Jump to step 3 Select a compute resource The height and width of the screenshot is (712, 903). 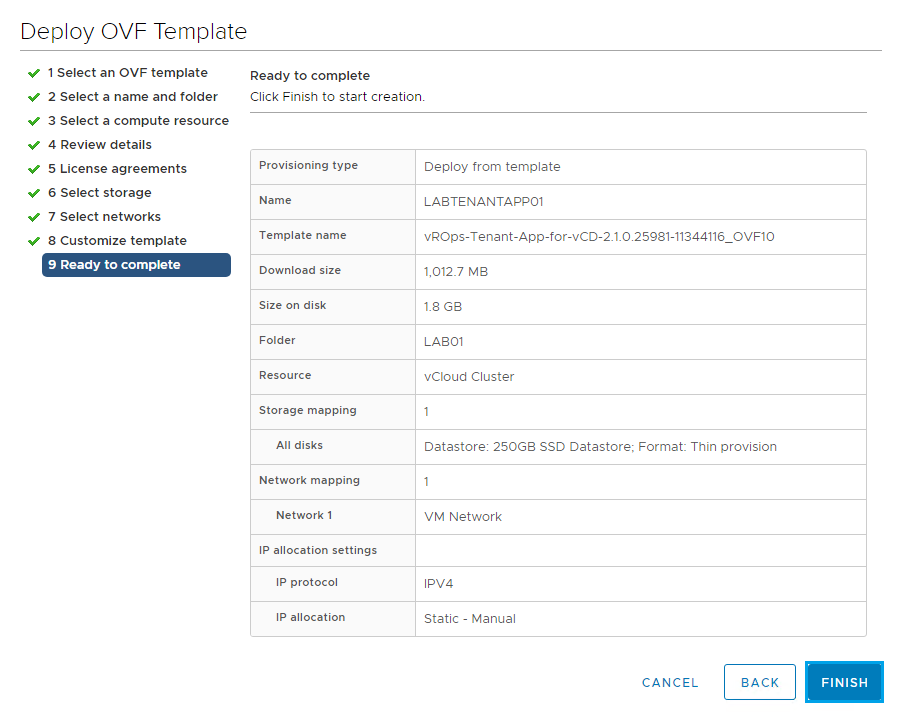(x=138, y=121)
